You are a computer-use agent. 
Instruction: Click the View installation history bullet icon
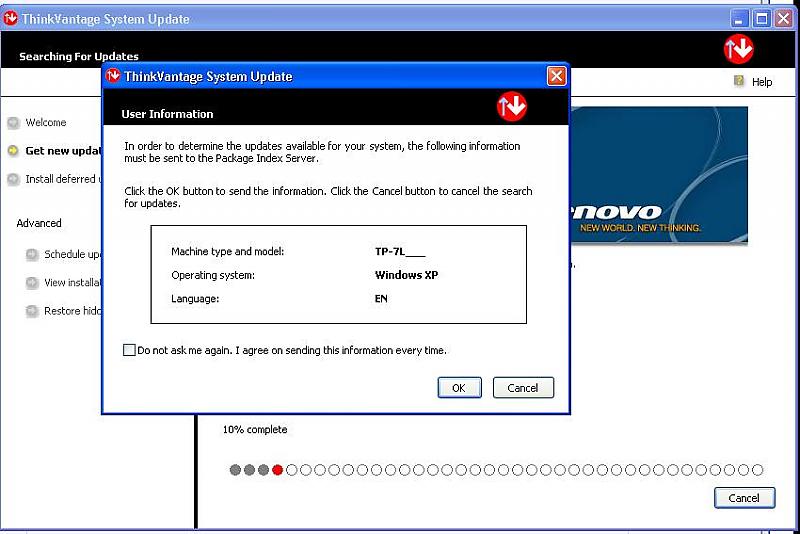coord(32,282)
